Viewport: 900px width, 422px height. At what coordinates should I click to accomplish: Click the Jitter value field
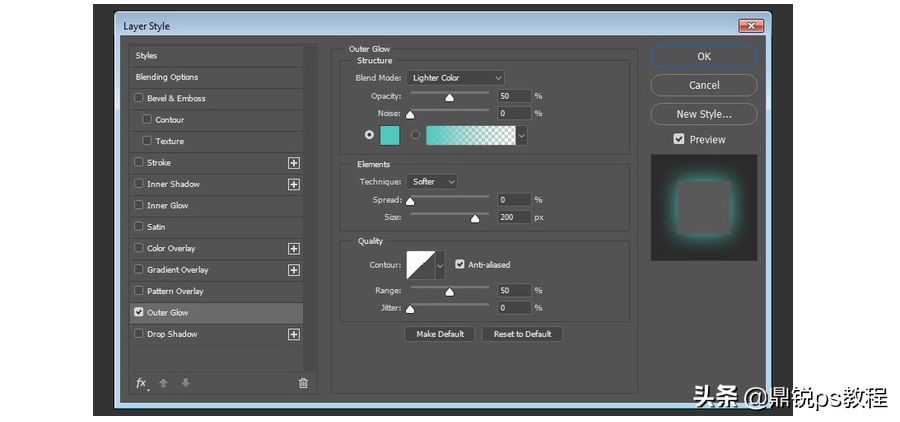tap(514, 308)
